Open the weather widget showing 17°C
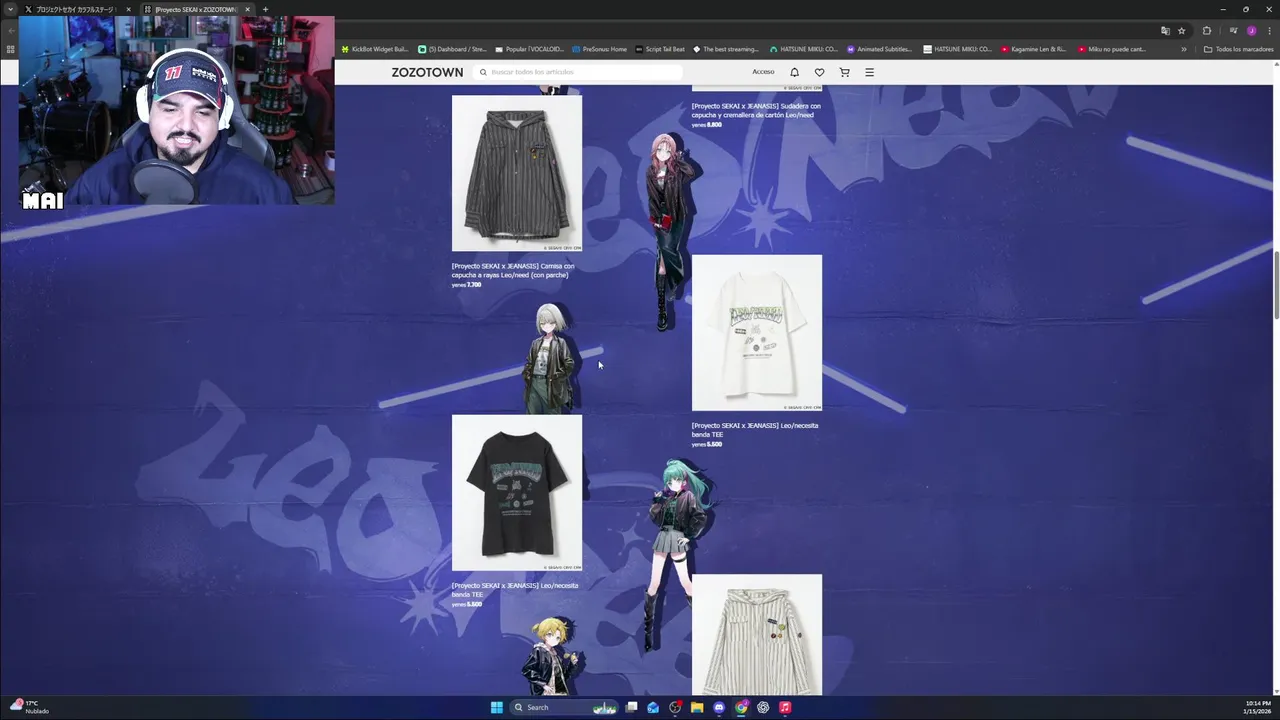The height and width of the screenshot is (720, 1280). click(30, 707)
